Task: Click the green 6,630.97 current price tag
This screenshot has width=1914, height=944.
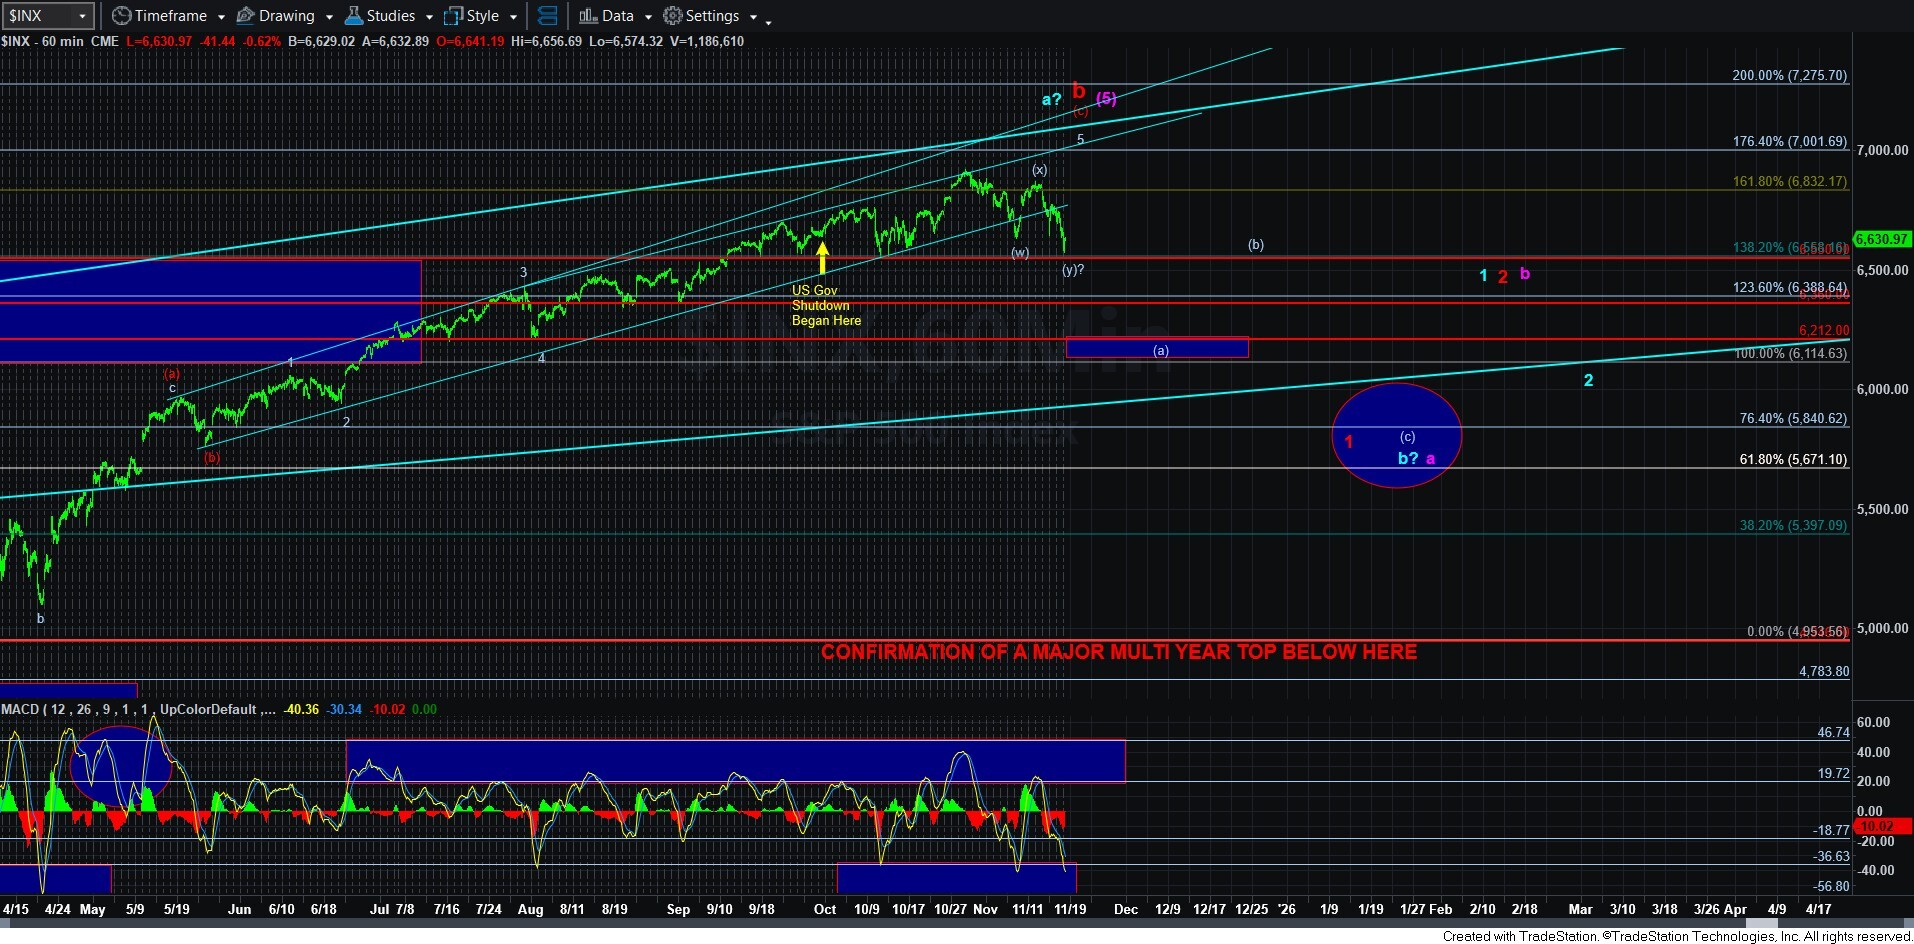Action: tap(1882, 239)
